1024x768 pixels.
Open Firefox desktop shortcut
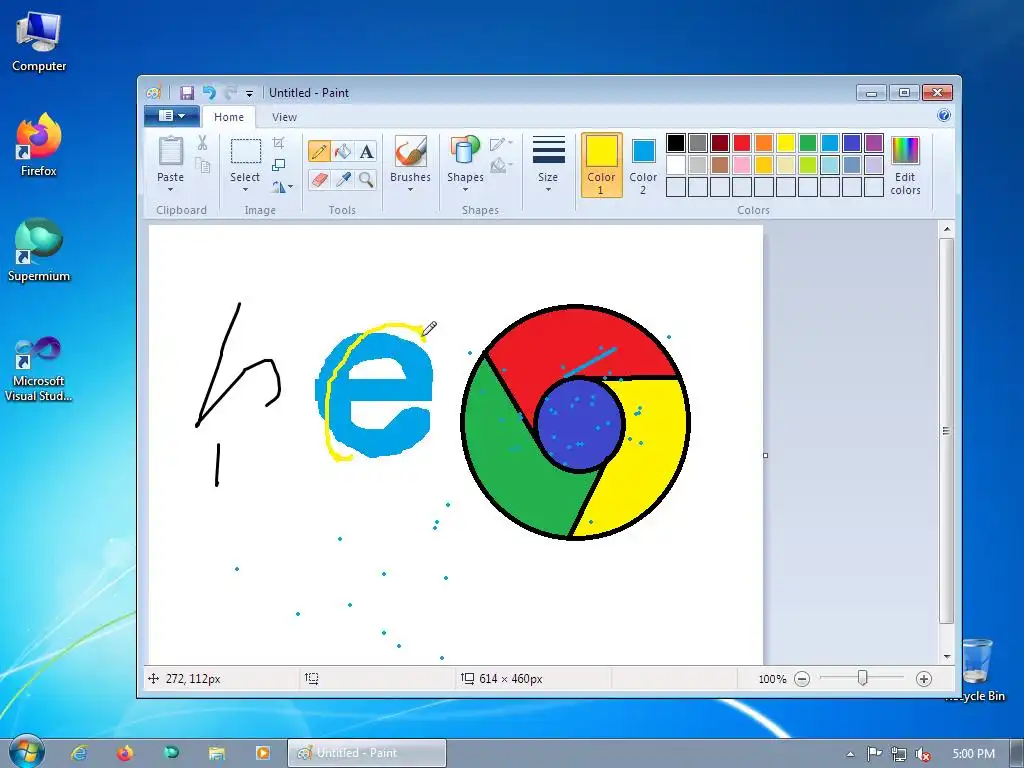tap(39, 144)
